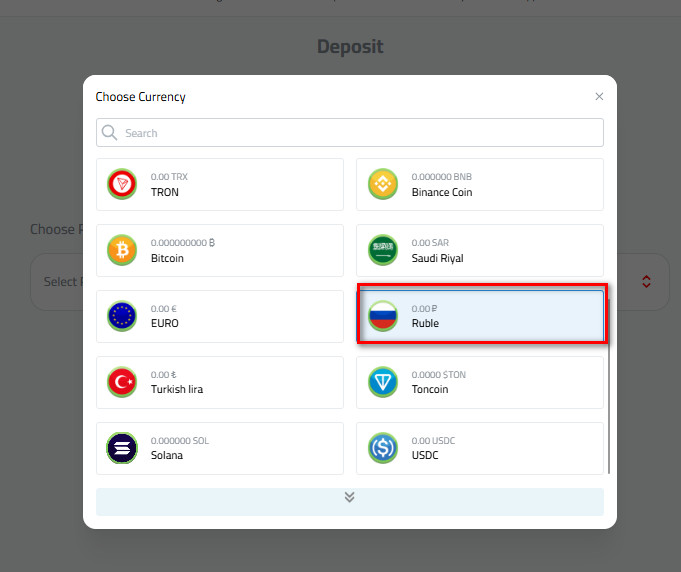
Task: Choose Solana currency name
Action: click(167, 456)
